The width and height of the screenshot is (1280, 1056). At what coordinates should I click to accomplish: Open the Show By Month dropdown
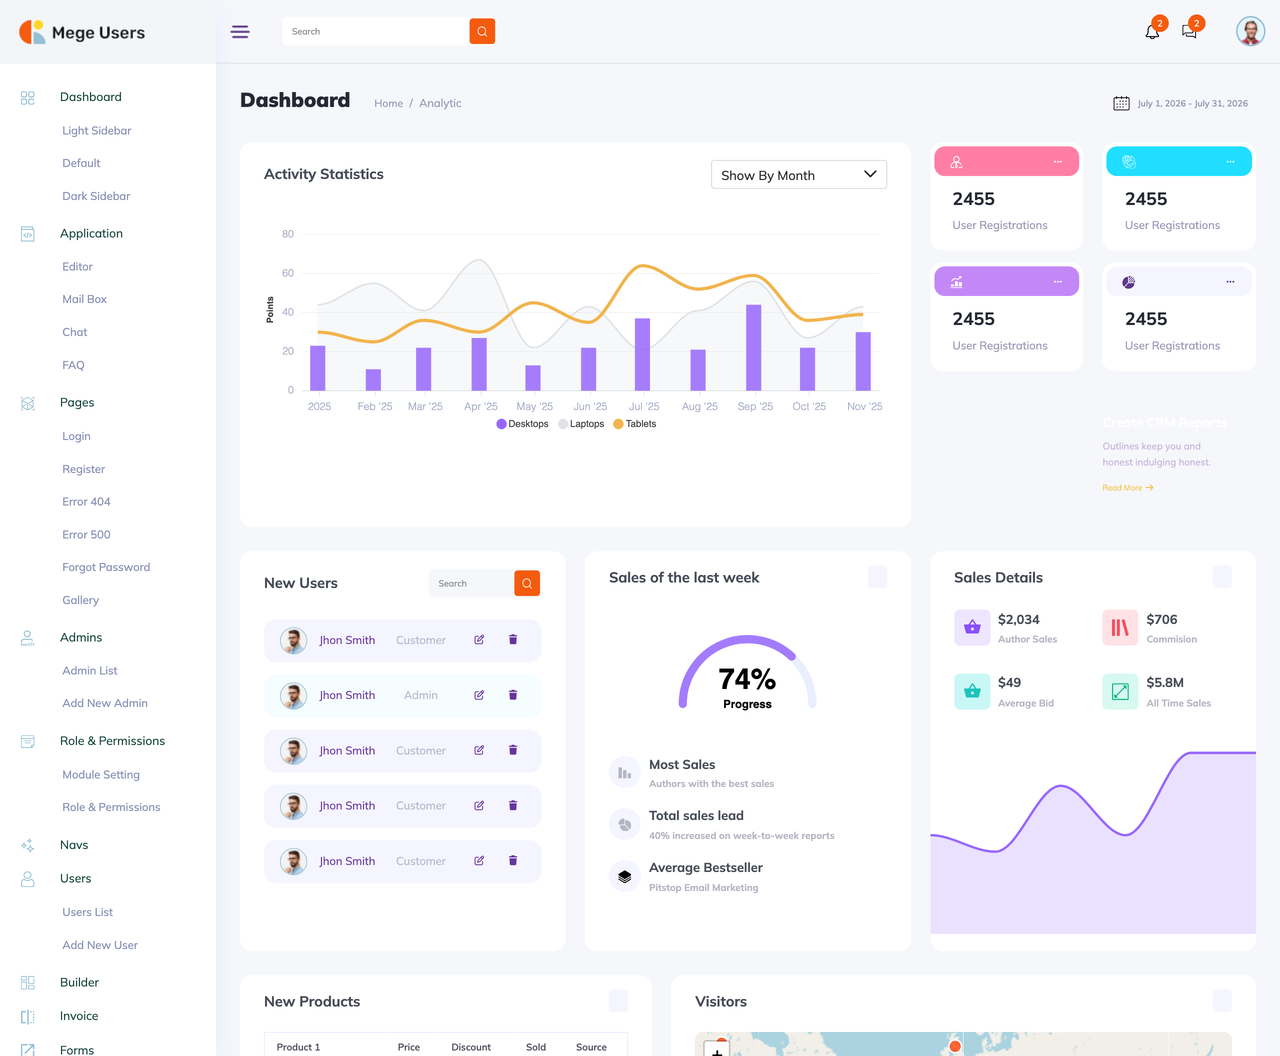click(799, 175)
